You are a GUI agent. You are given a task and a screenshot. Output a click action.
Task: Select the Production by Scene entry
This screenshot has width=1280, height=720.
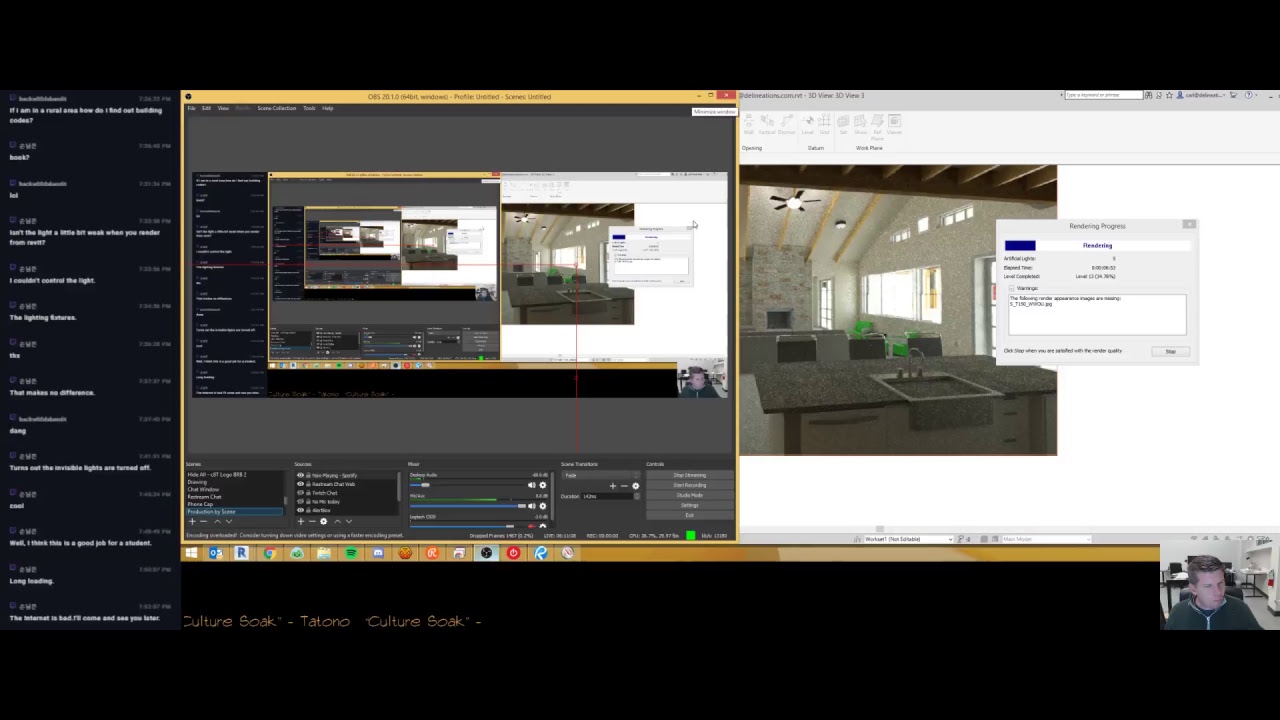point(234,512)
